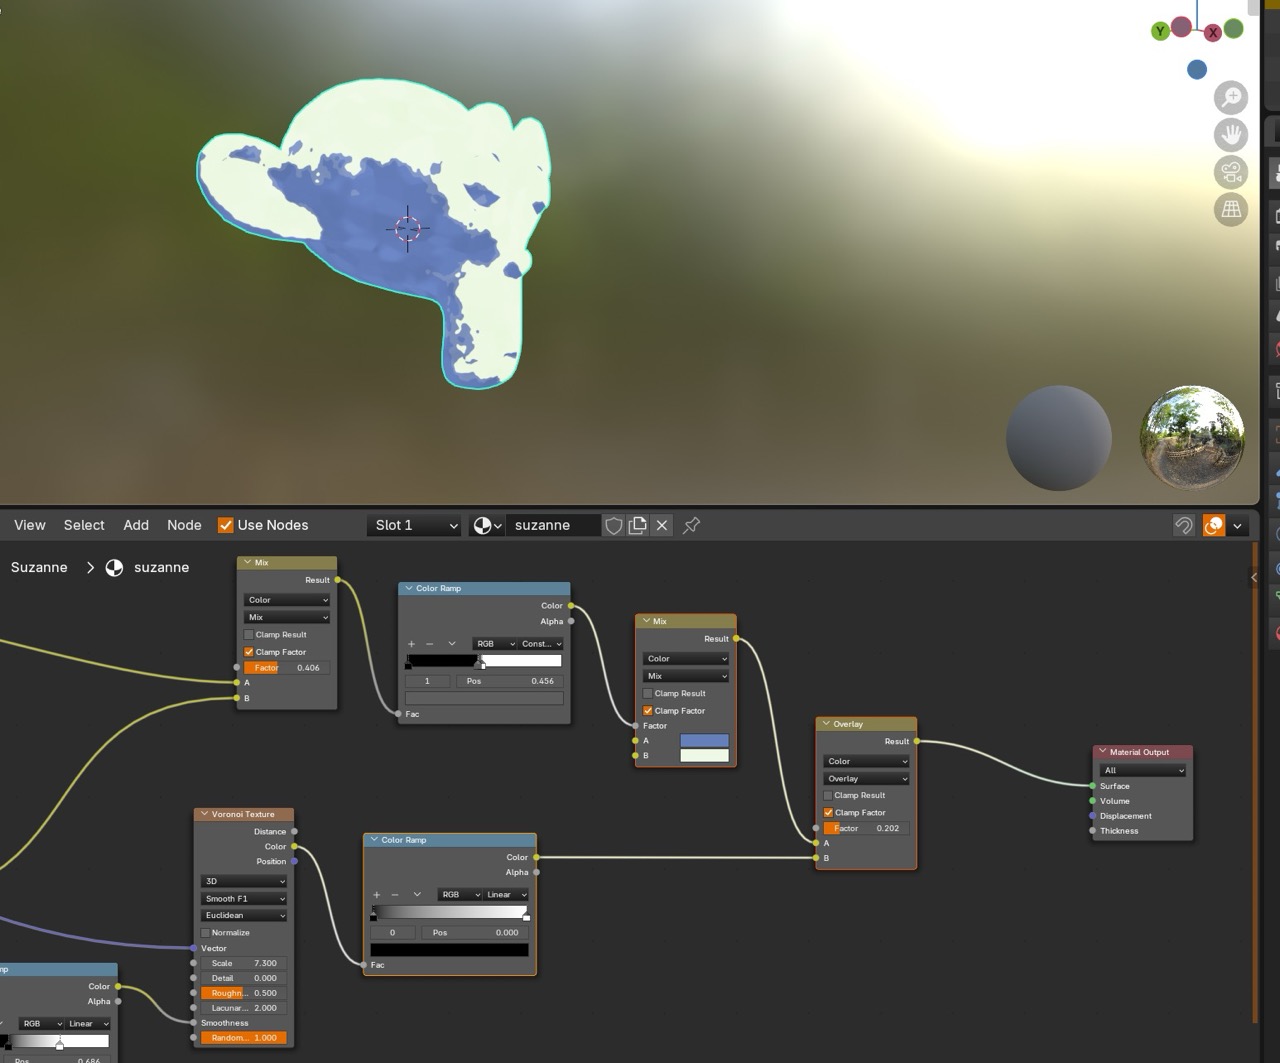Click the Scale 7.300 field on Voronoi Texture

[x=244, y=964]
